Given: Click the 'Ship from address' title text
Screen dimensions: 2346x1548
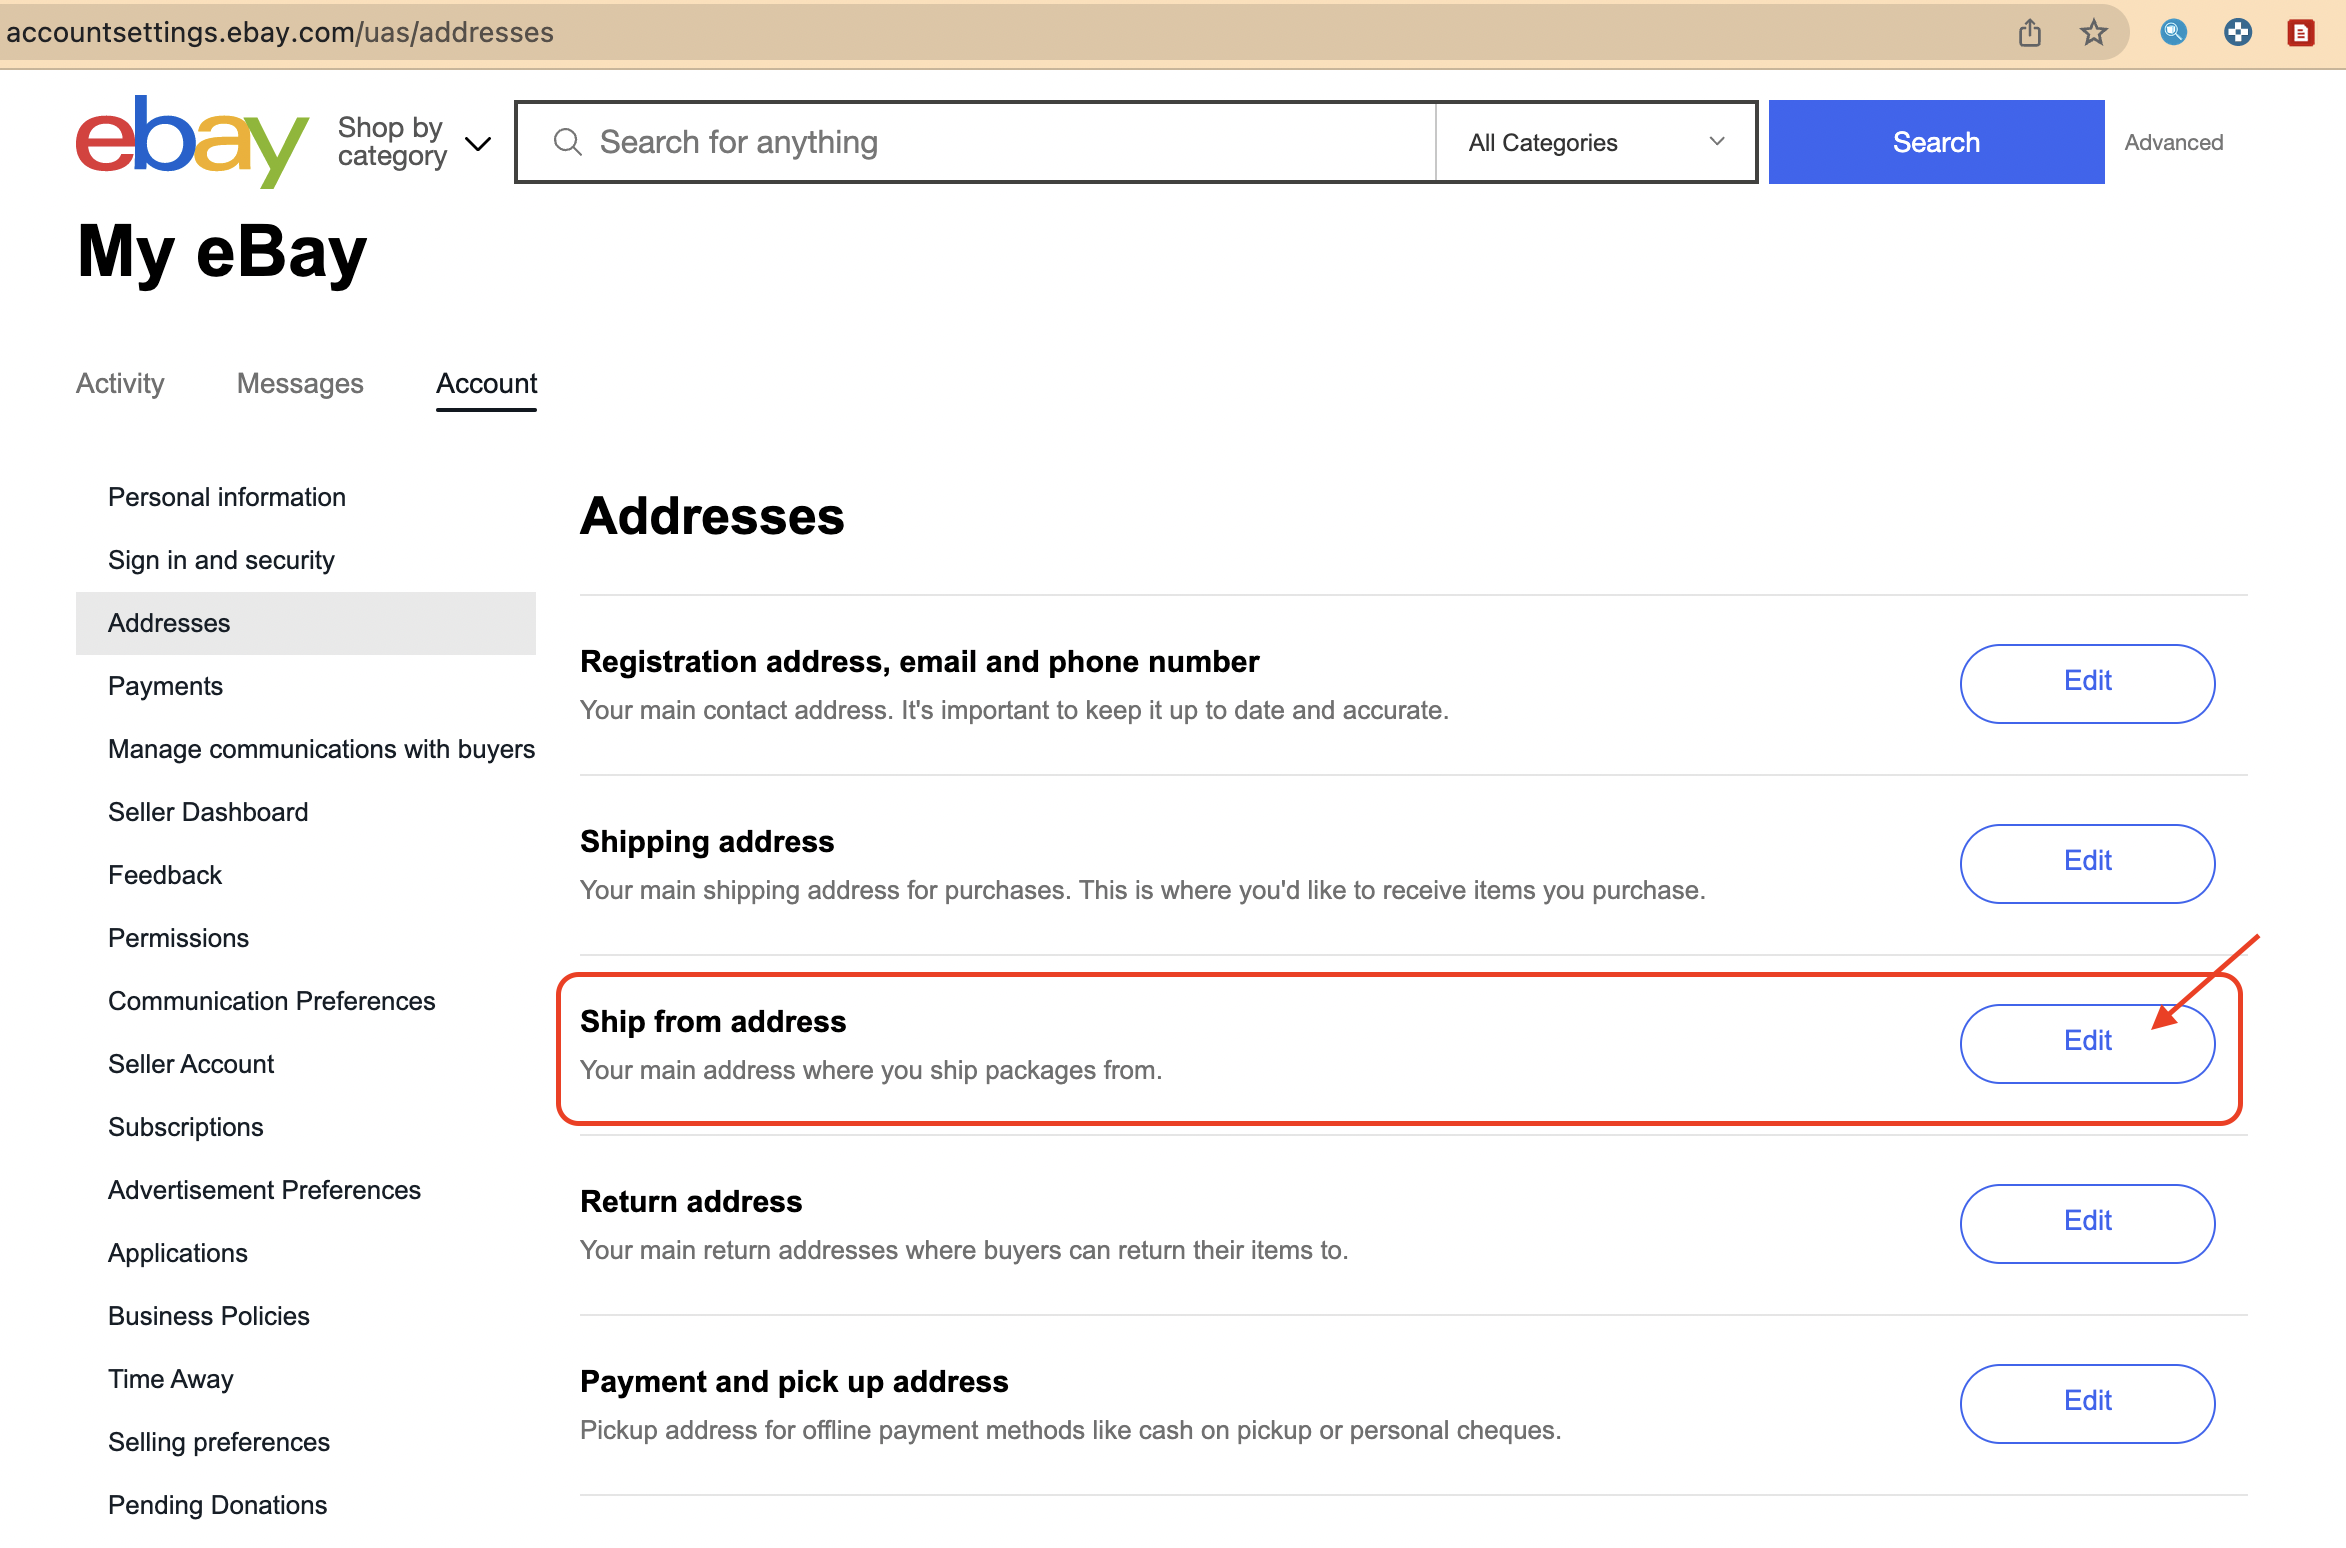Looking at the screenshot, I should [x=713, y=1021].
